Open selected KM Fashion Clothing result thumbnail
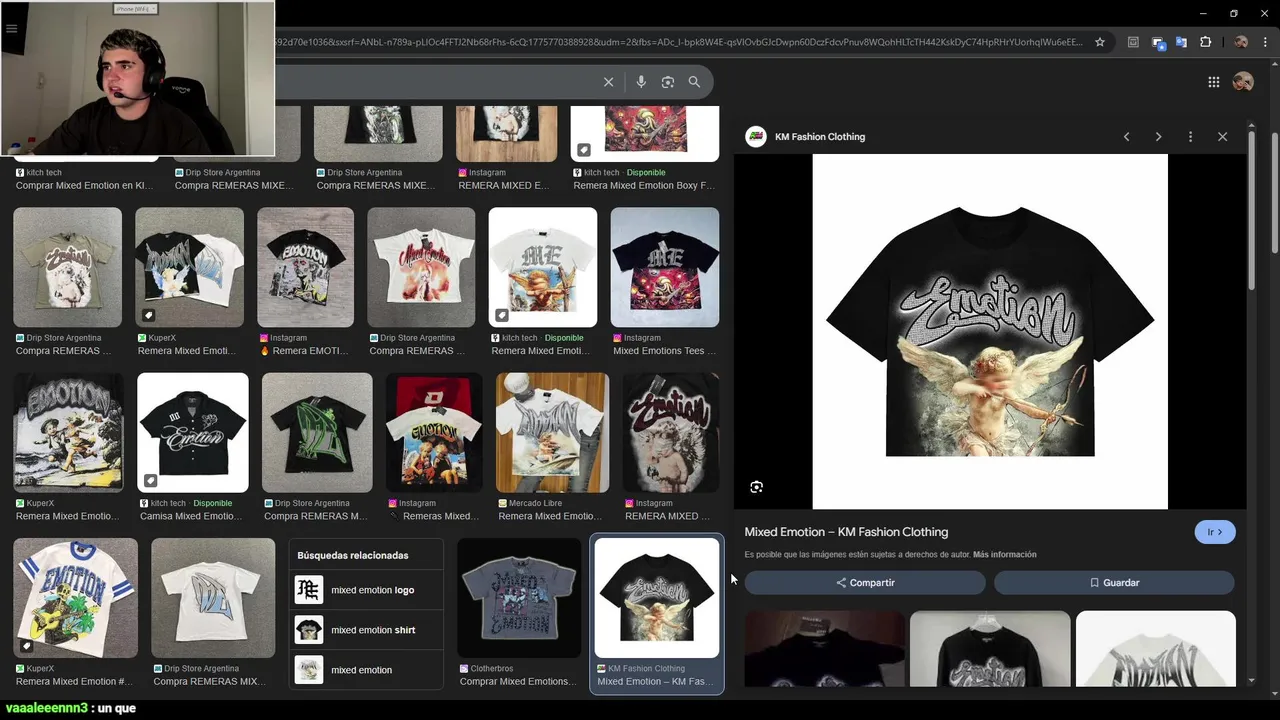The height and width of the screenshot is (720, 1280). click(656, 598)
